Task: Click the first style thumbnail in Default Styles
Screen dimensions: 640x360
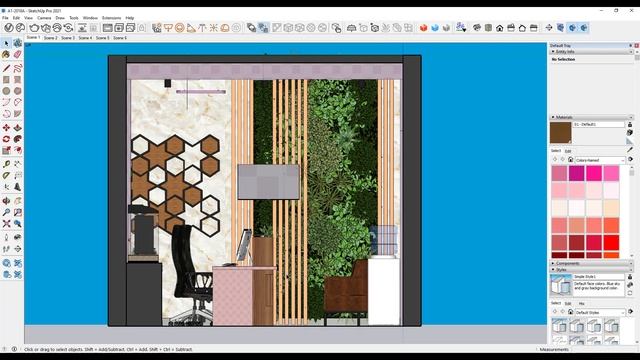Action: click(559, 326)
